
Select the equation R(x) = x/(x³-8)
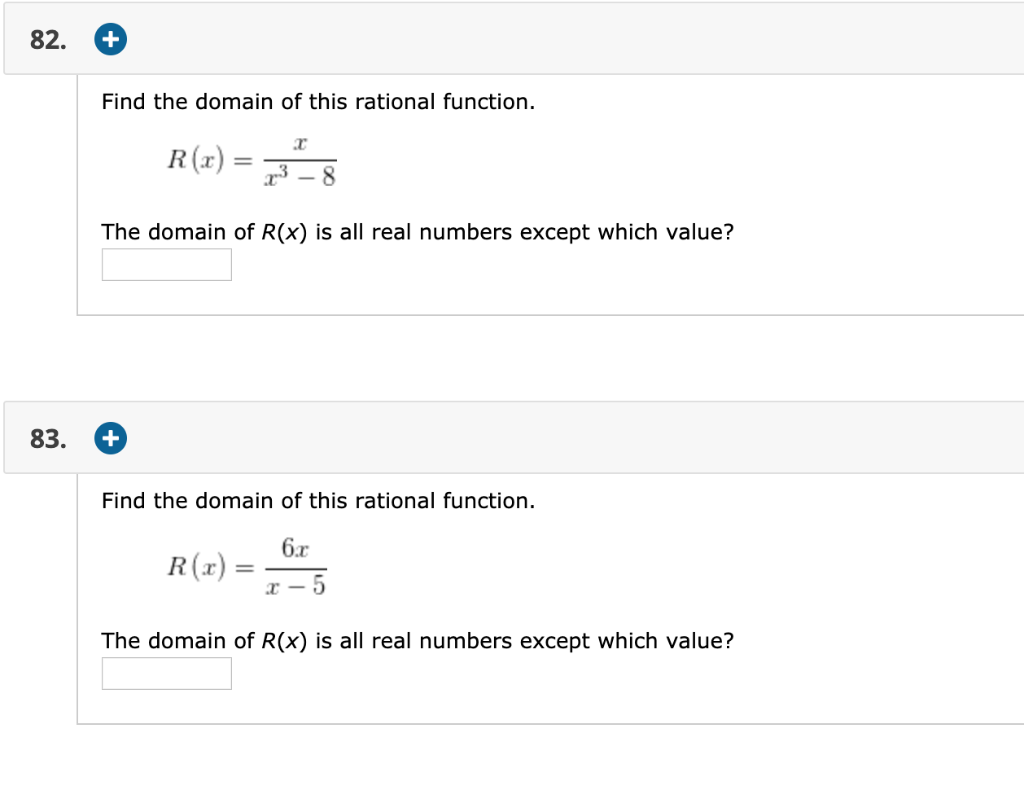(250, 160)
